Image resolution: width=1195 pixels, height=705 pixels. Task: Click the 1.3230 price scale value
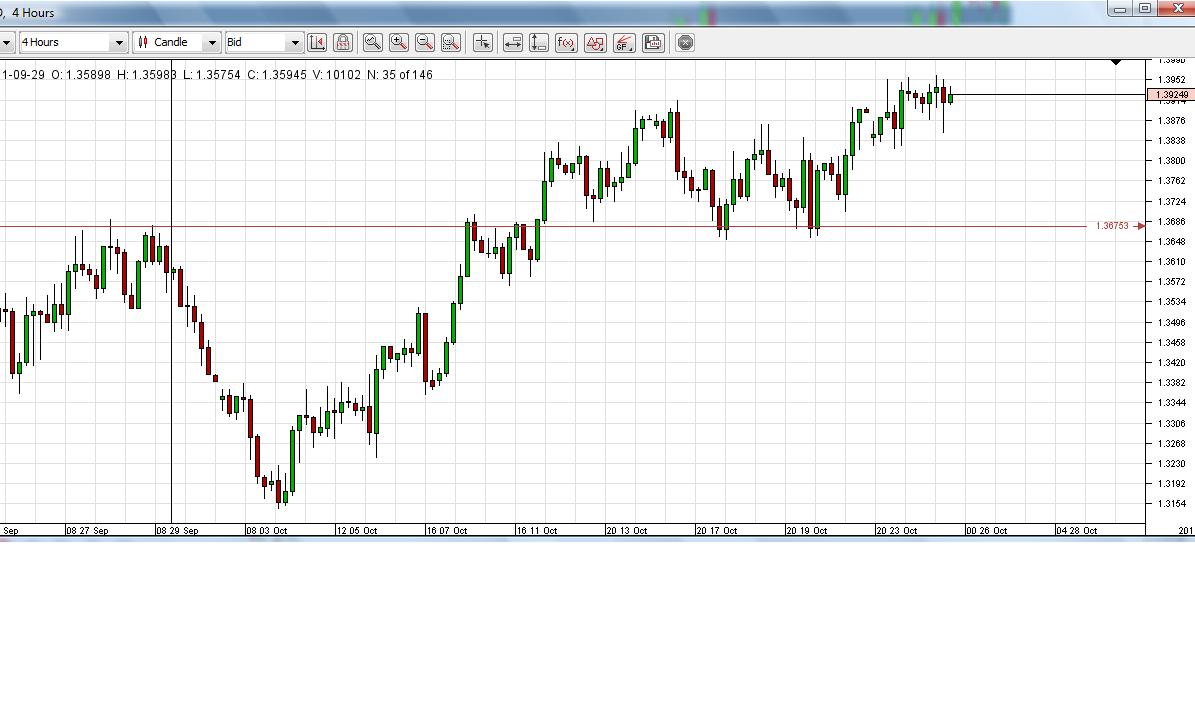point(1171,463)
